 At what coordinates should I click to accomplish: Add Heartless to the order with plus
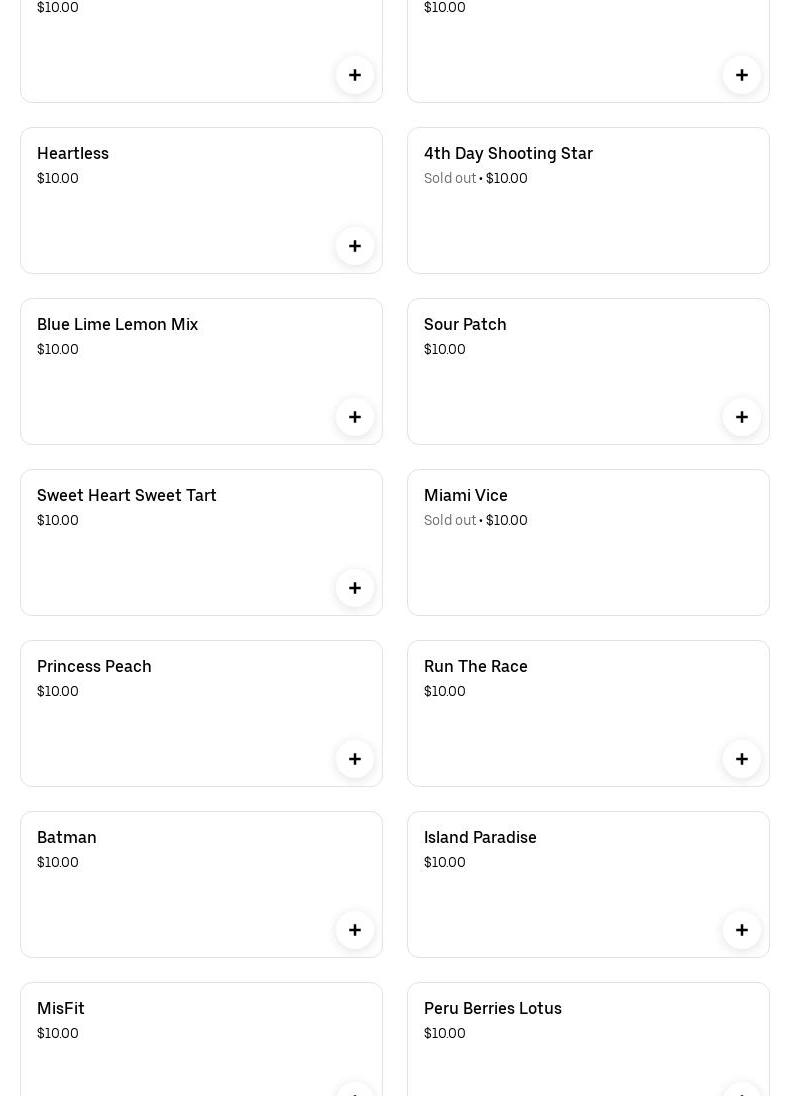pos(355,246)
